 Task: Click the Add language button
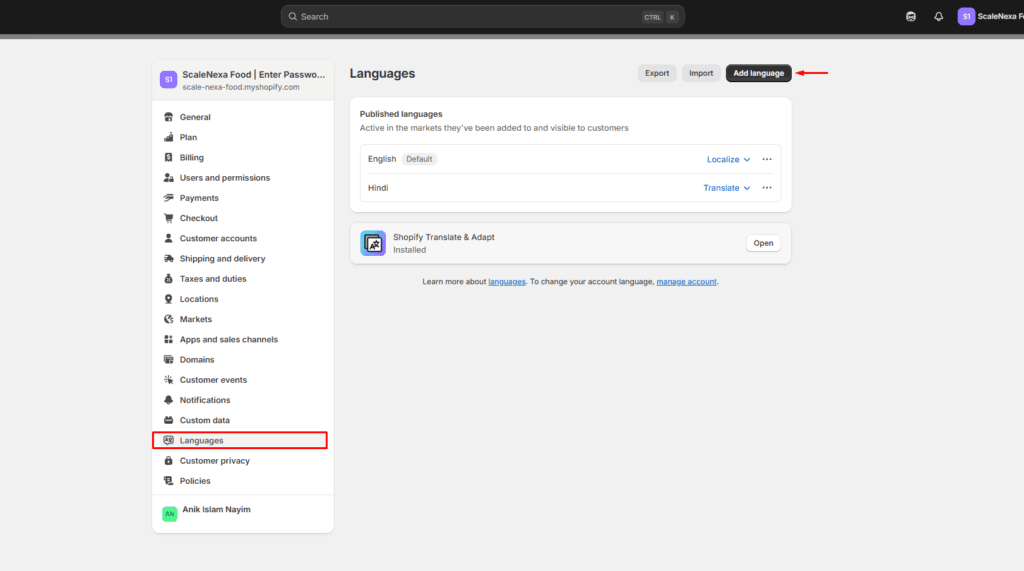tap(758, 73)
